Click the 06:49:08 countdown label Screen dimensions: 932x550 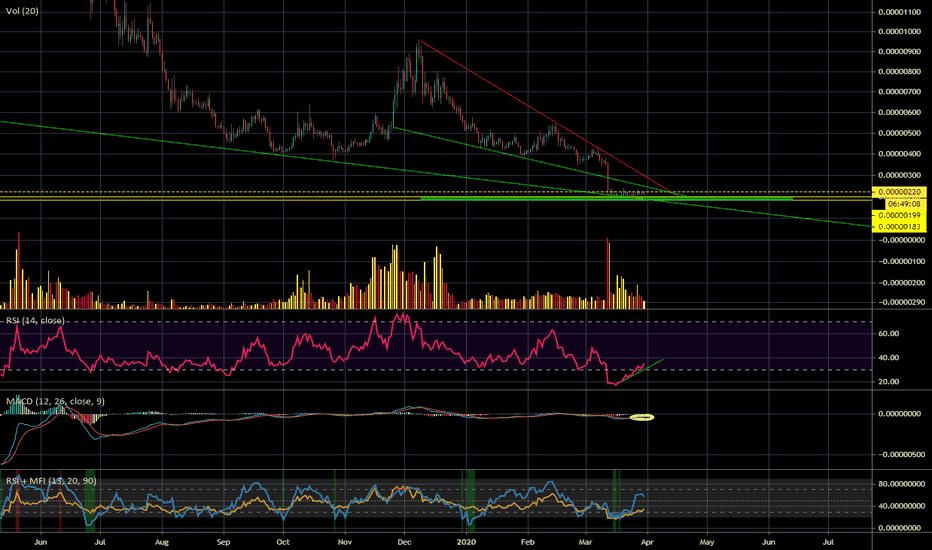pyautogui.click(x=904, y=204)
